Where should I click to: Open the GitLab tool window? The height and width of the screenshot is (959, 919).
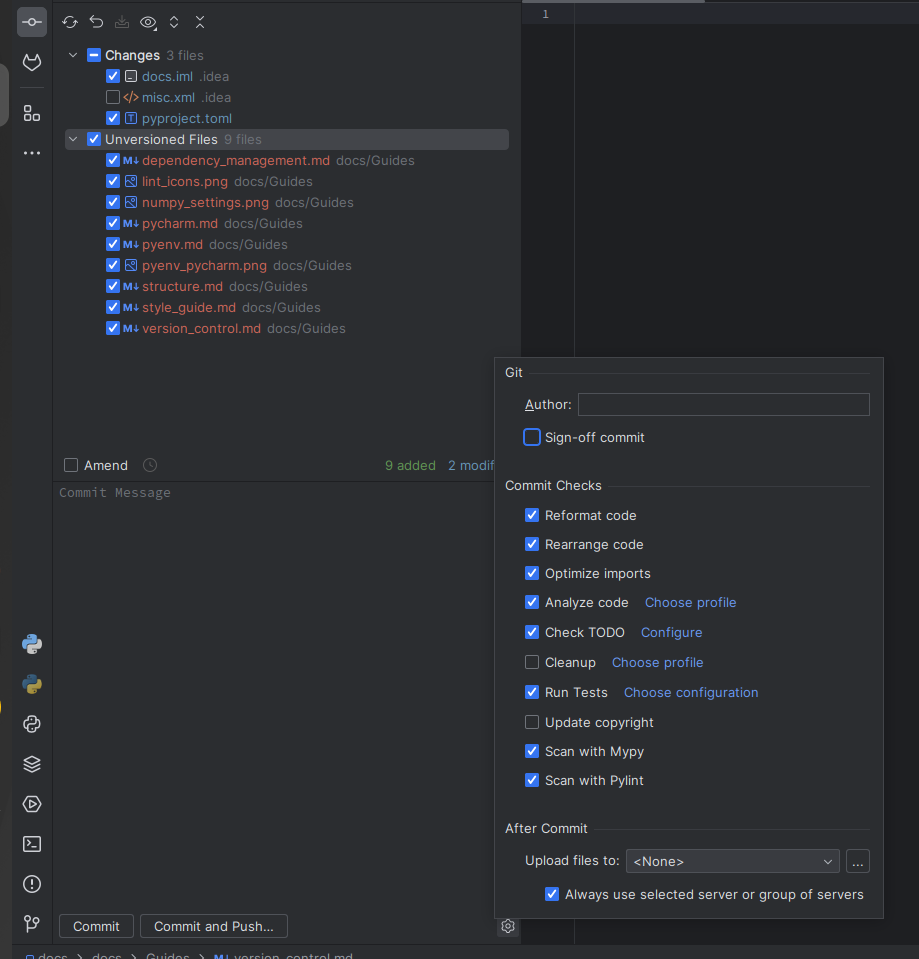click(x=32, y=63)
